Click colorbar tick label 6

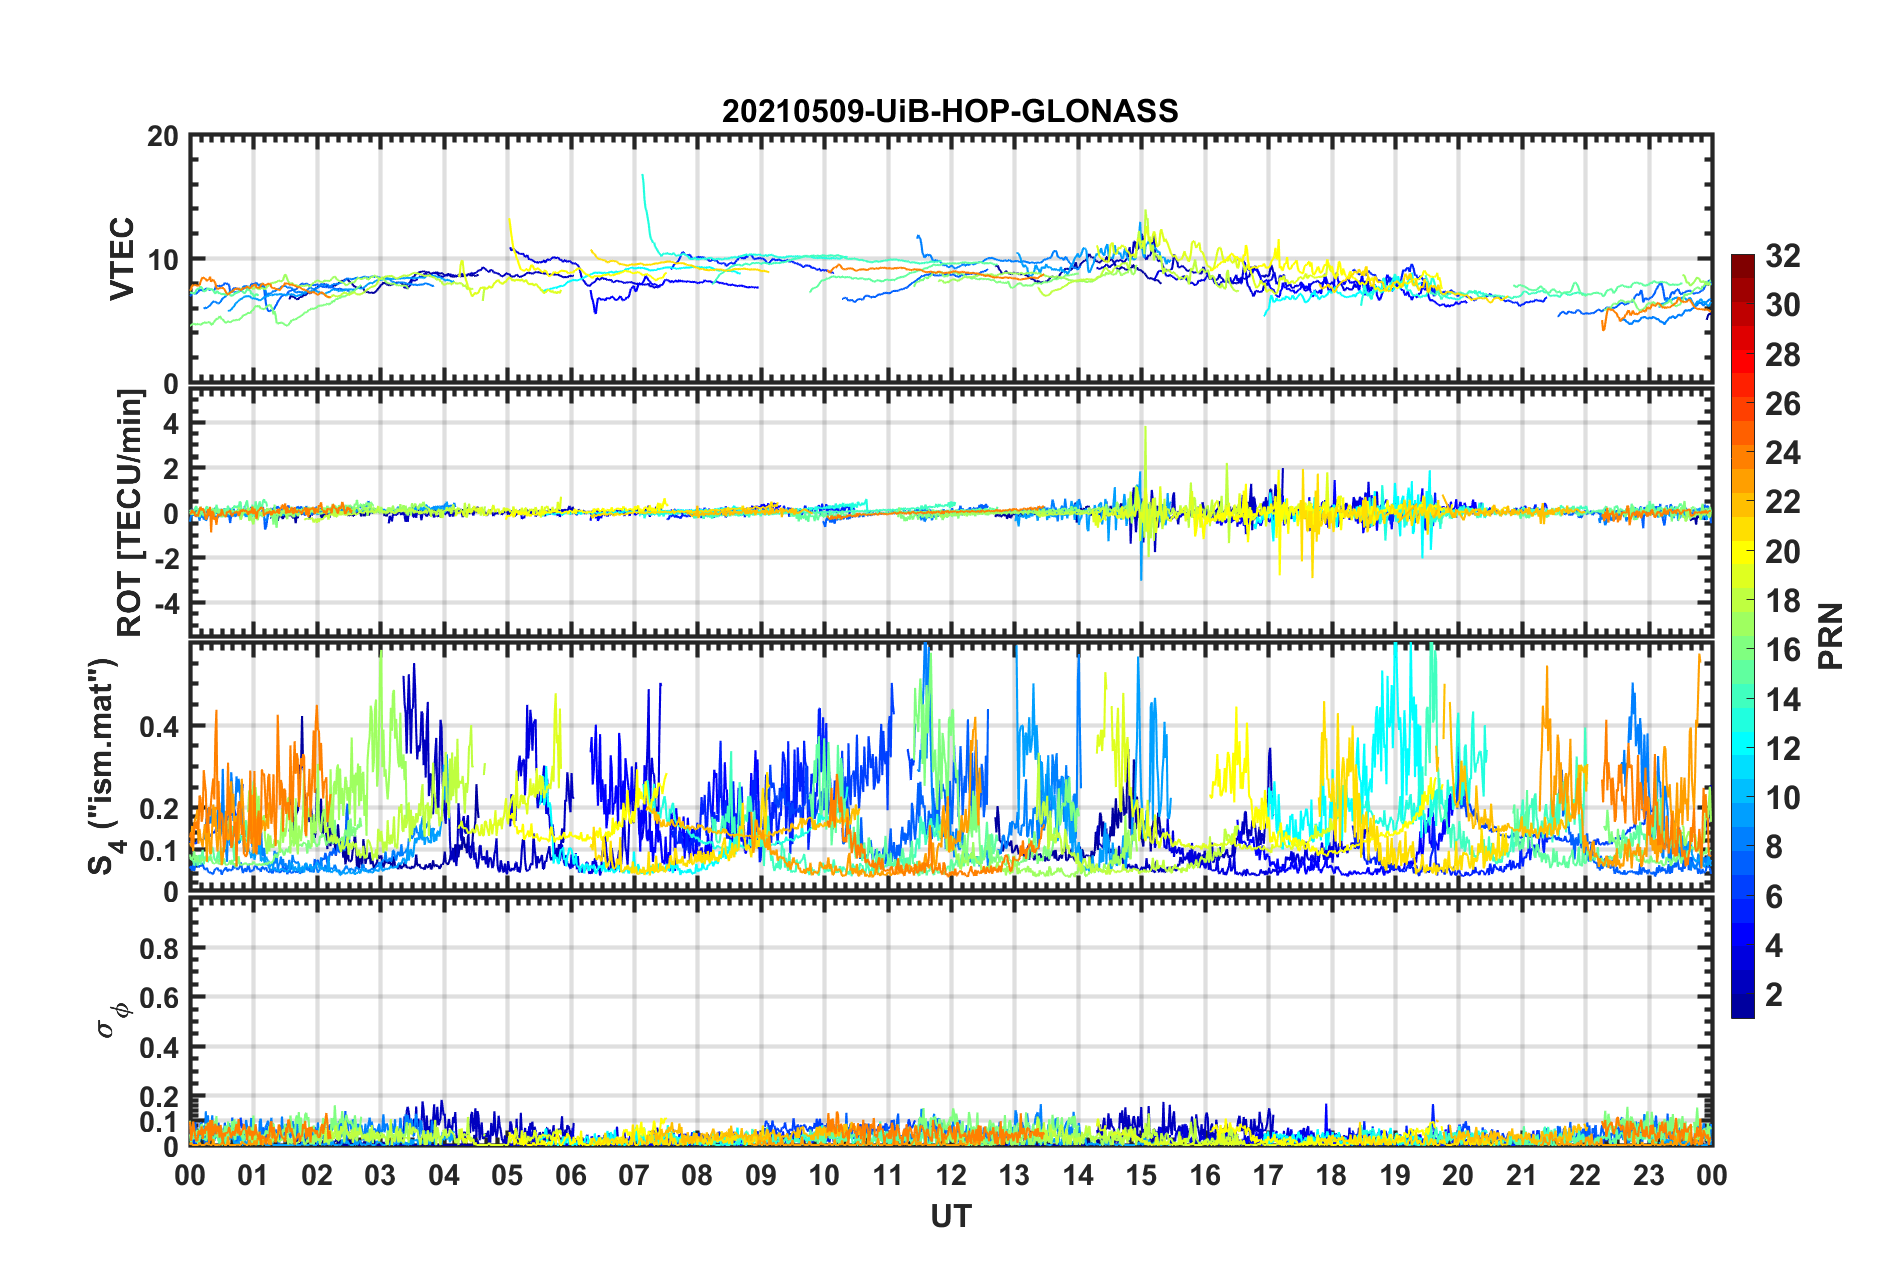1774,897
